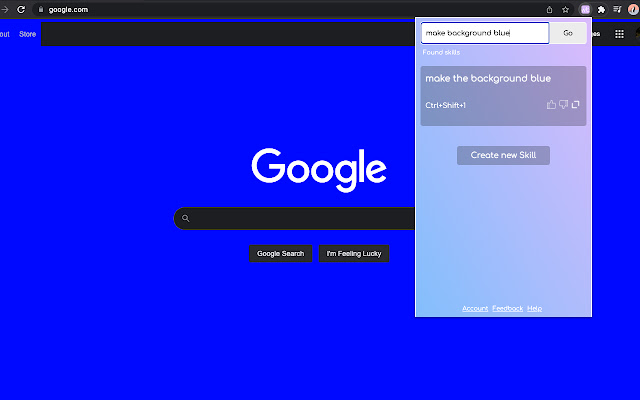
Task: Click the browser reload icon
Action: coord(21,9)
